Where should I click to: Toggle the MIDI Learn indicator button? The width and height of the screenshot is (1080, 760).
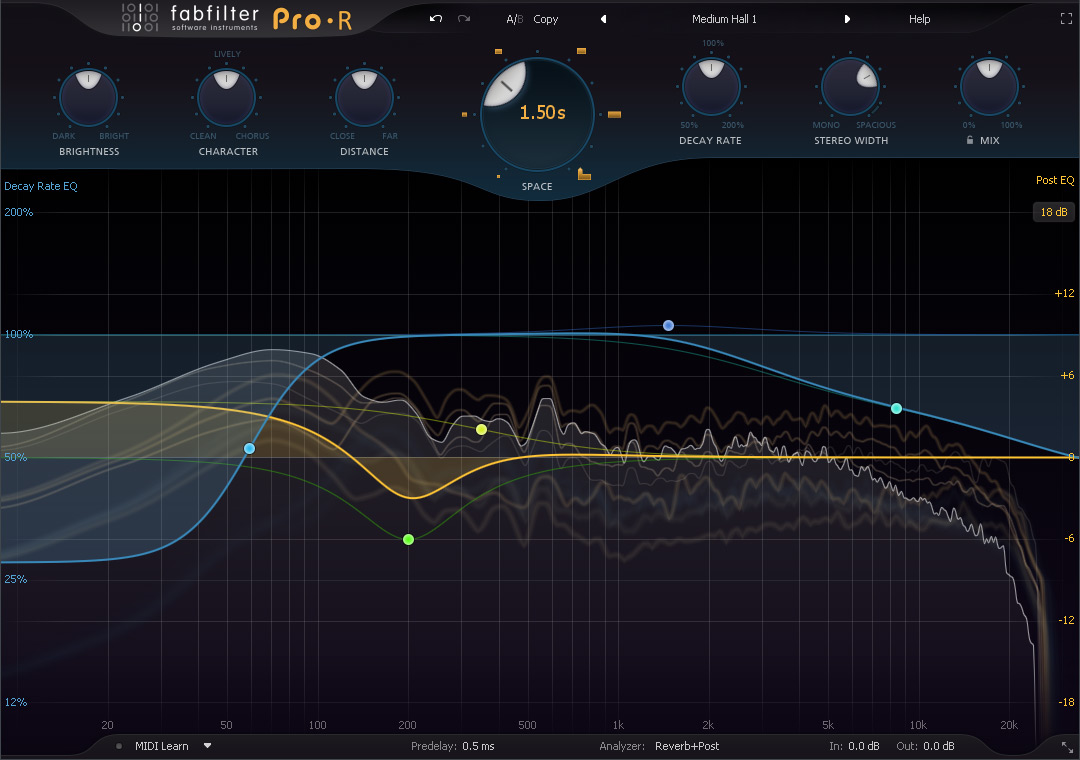(x=119, y=746)
